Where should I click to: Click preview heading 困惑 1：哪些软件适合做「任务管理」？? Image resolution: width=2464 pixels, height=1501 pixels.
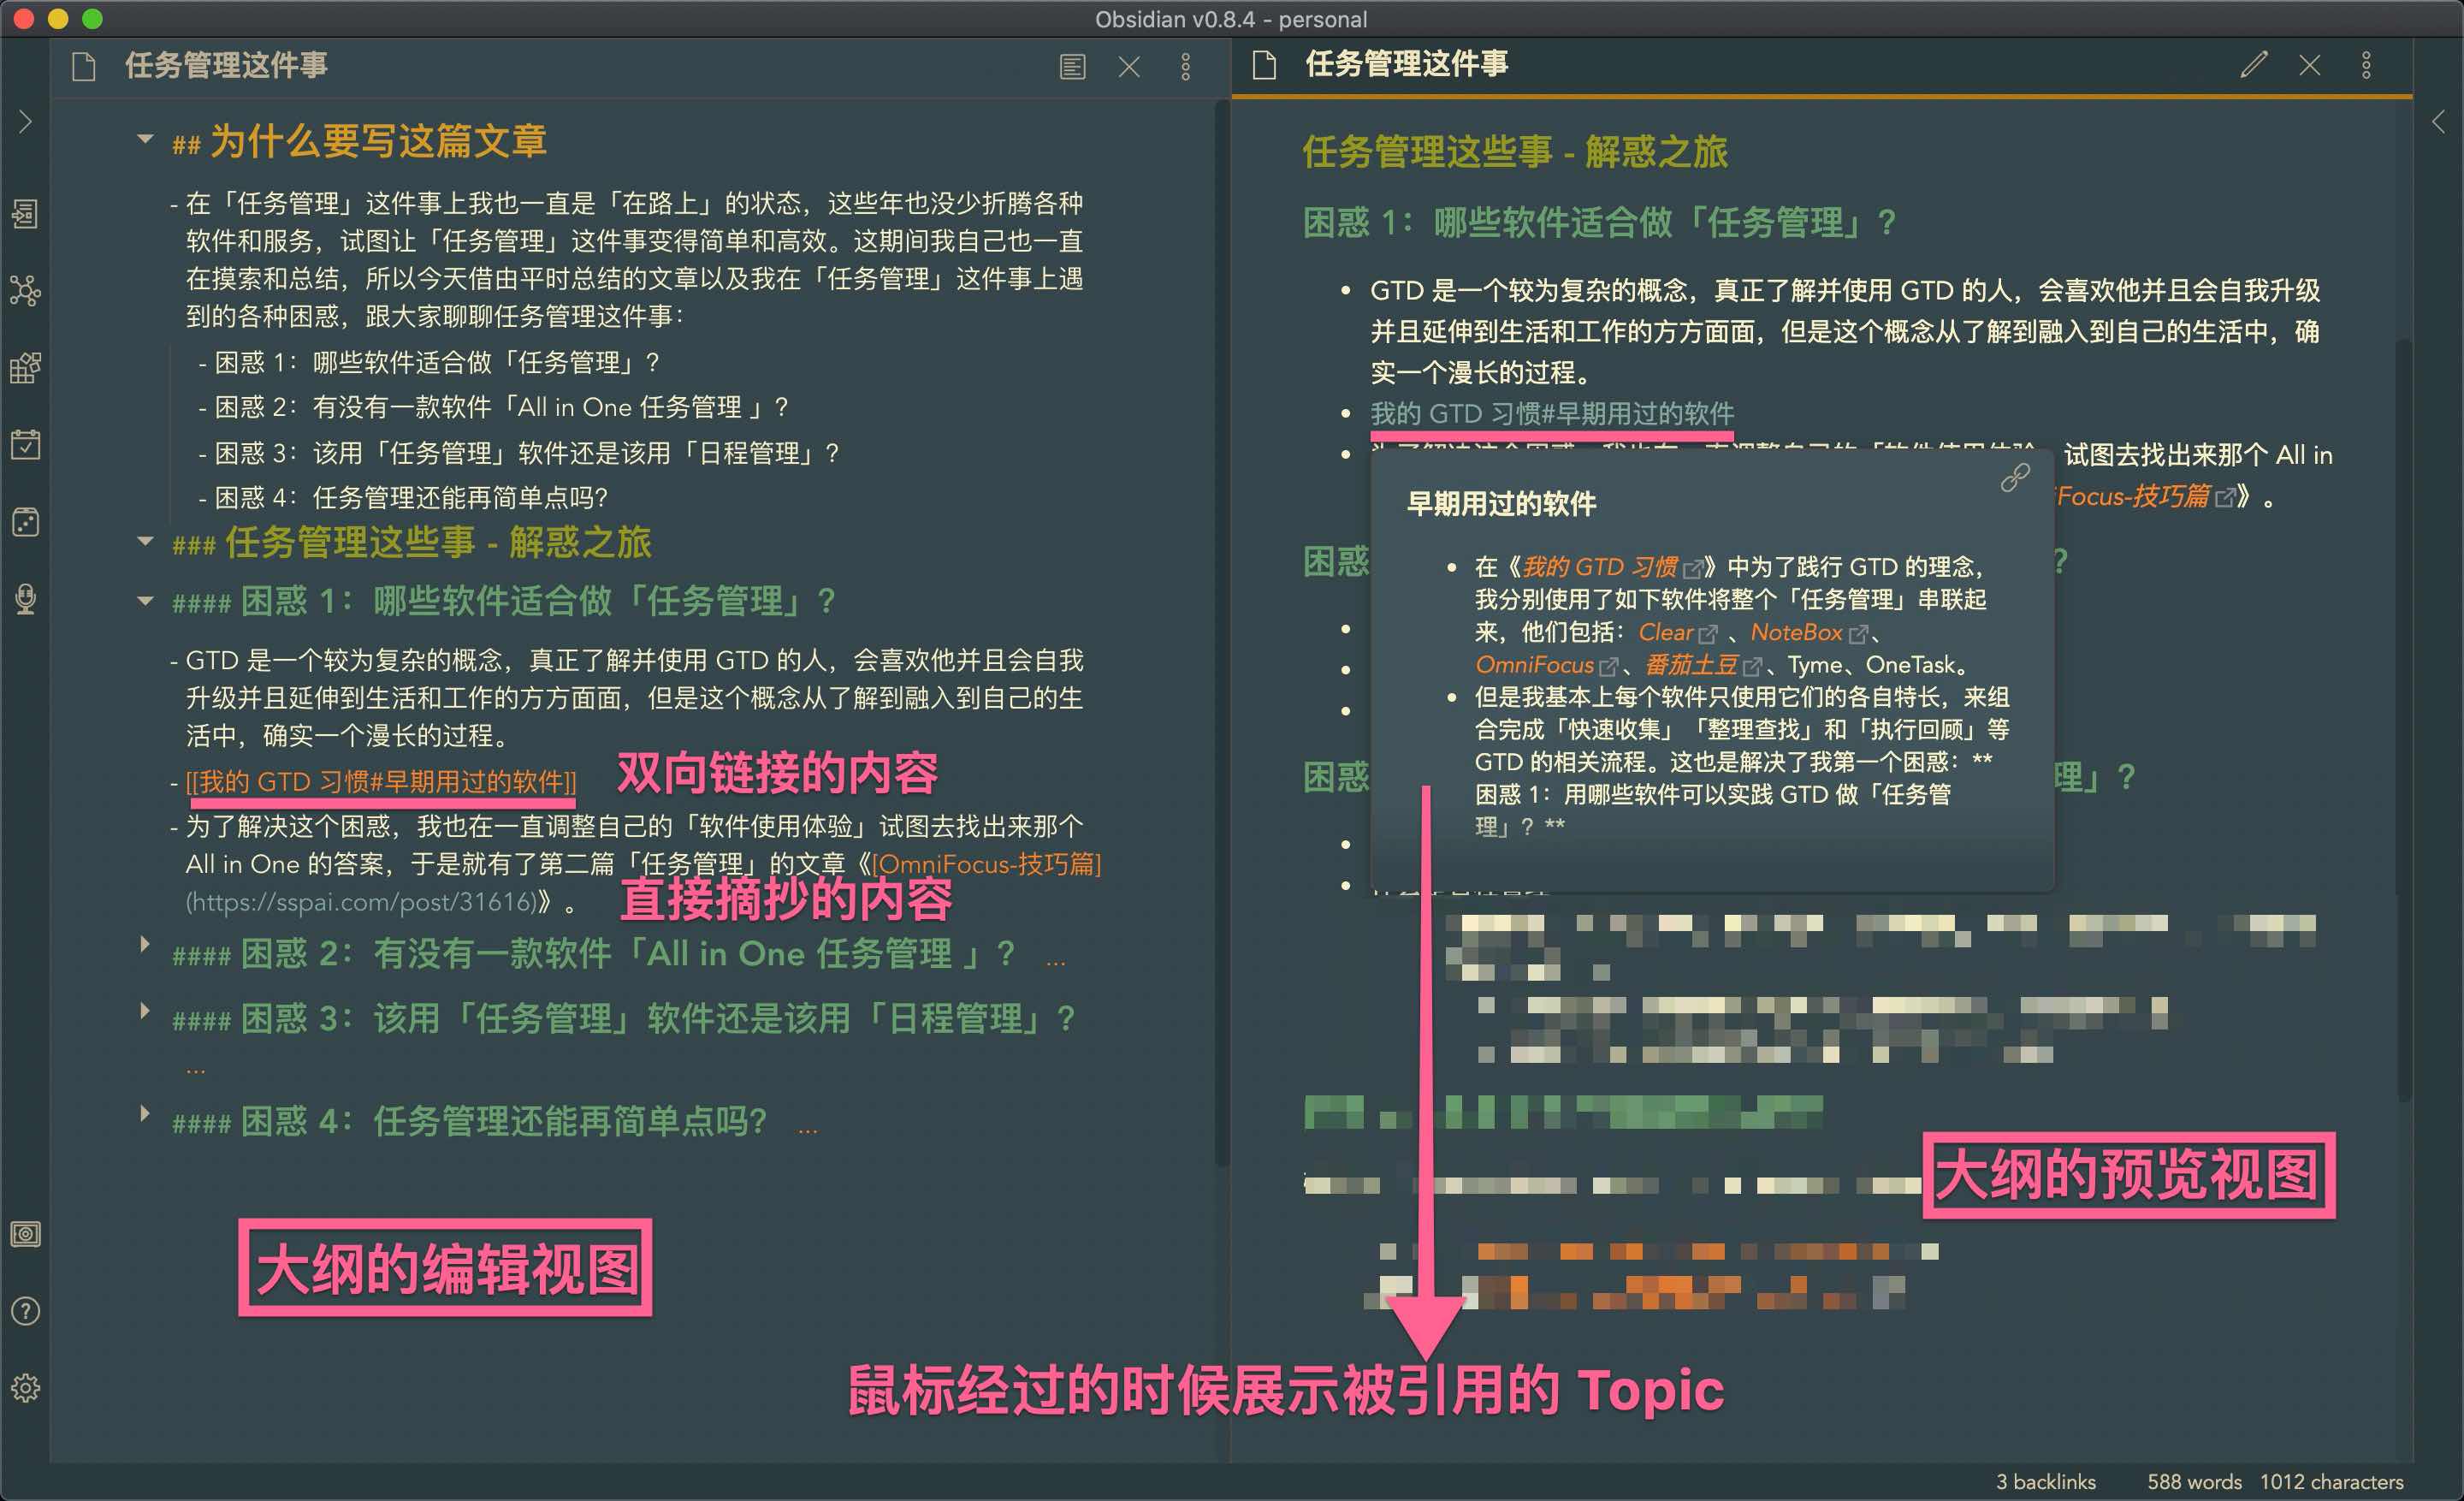(1600, 222)
